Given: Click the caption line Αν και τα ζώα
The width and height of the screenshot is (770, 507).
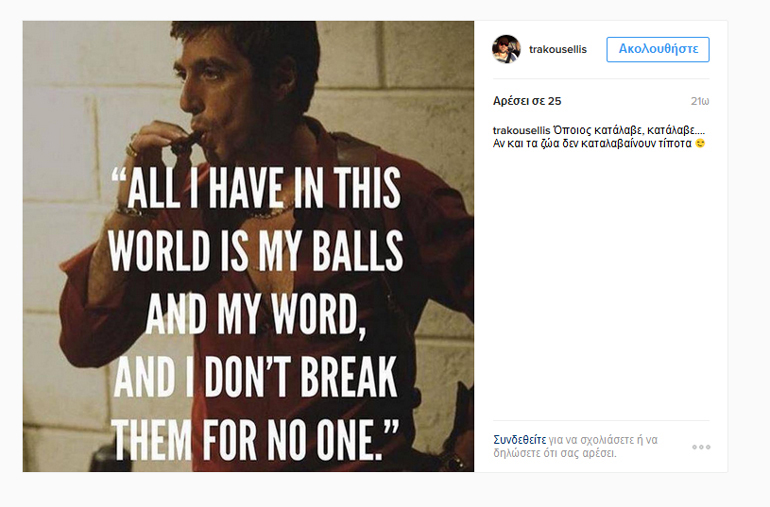Looking at the screenshot, I should click(590, 144).
